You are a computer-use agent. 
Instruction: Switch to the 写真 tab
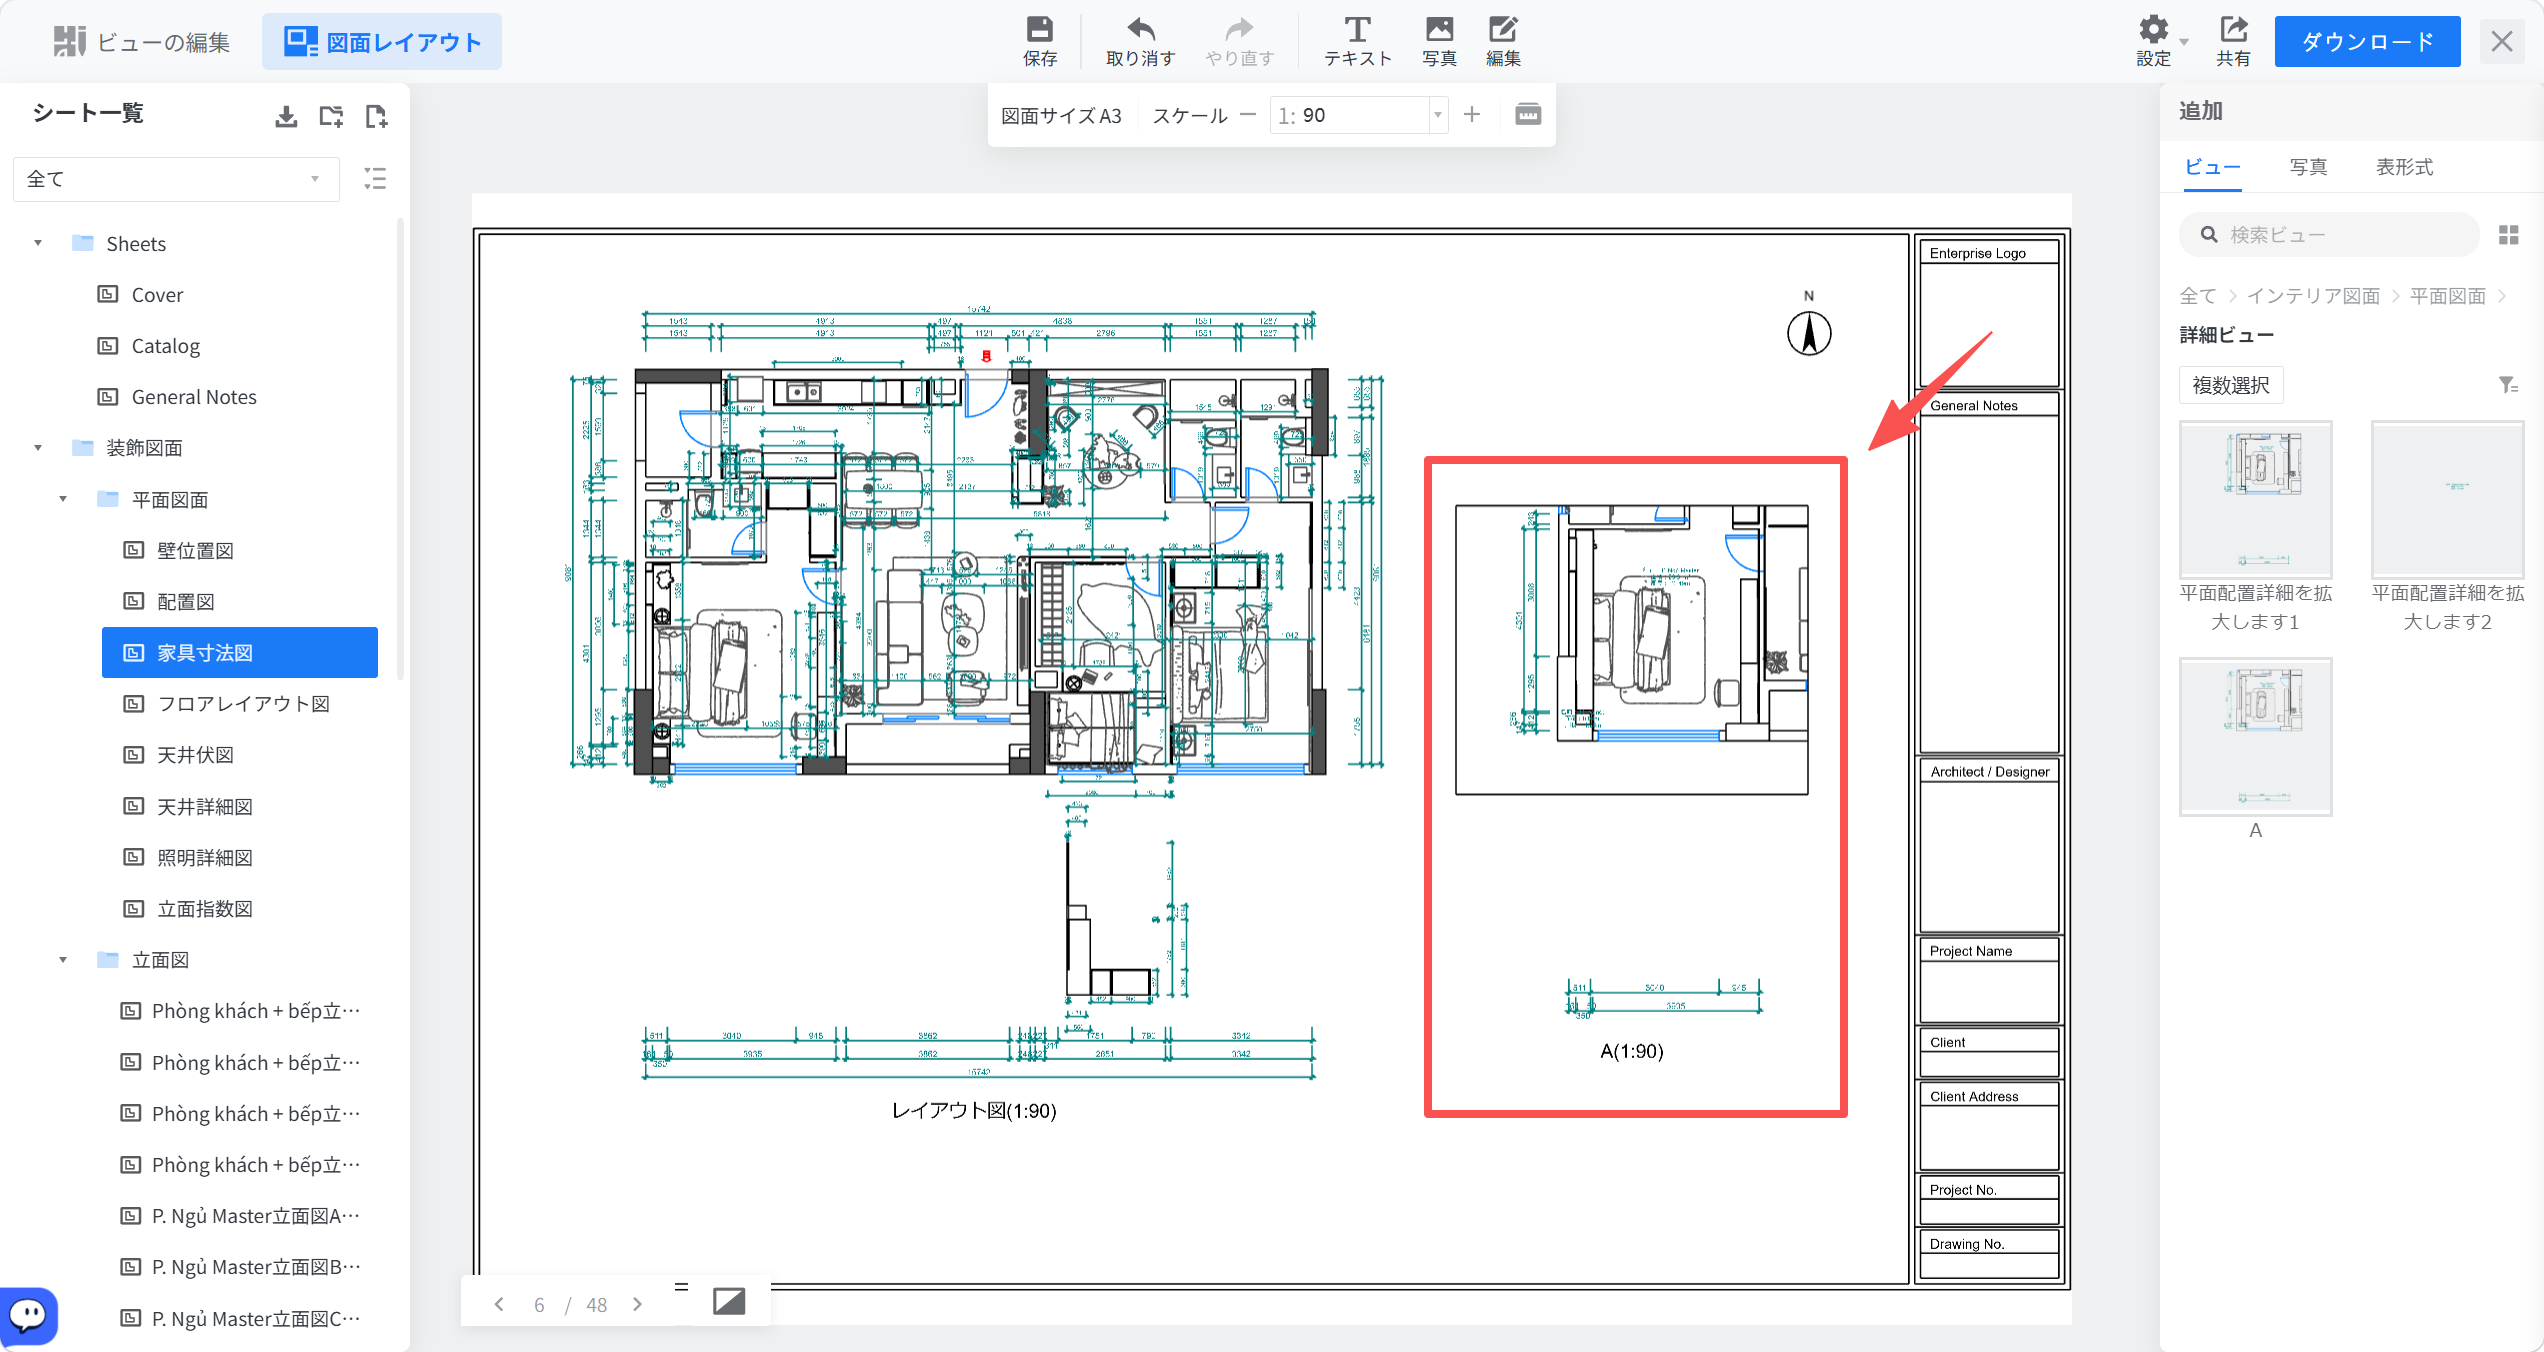tap(2308, 167)
